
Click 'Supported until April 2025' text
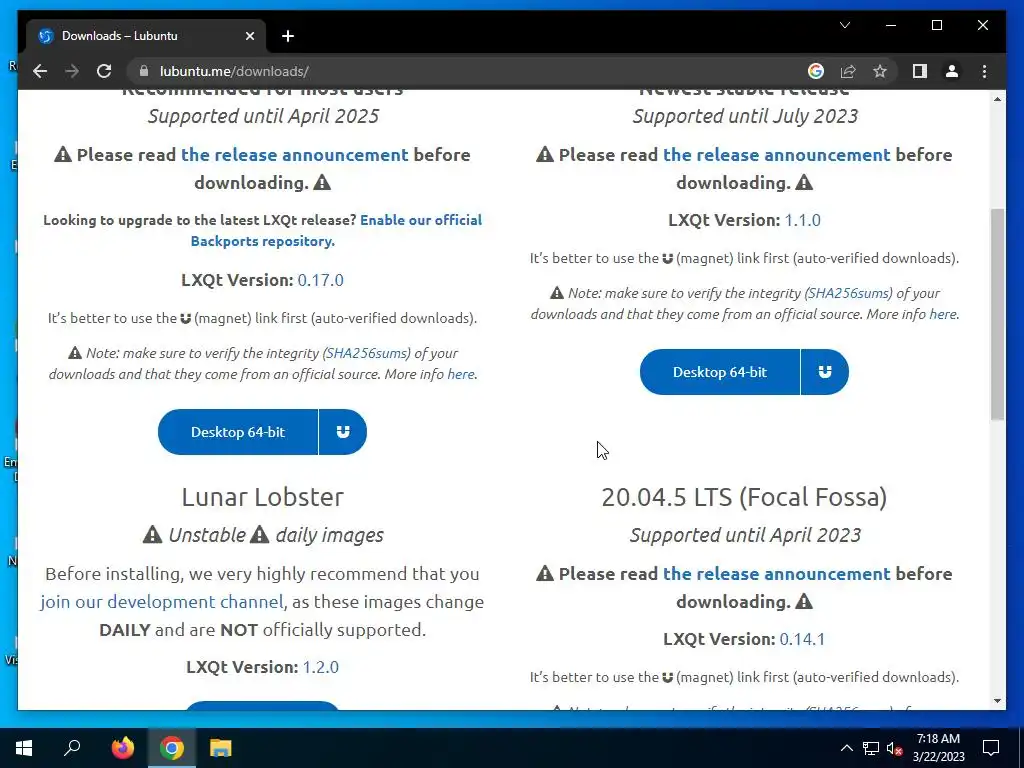pyautogui.click(x=263, y=116)
